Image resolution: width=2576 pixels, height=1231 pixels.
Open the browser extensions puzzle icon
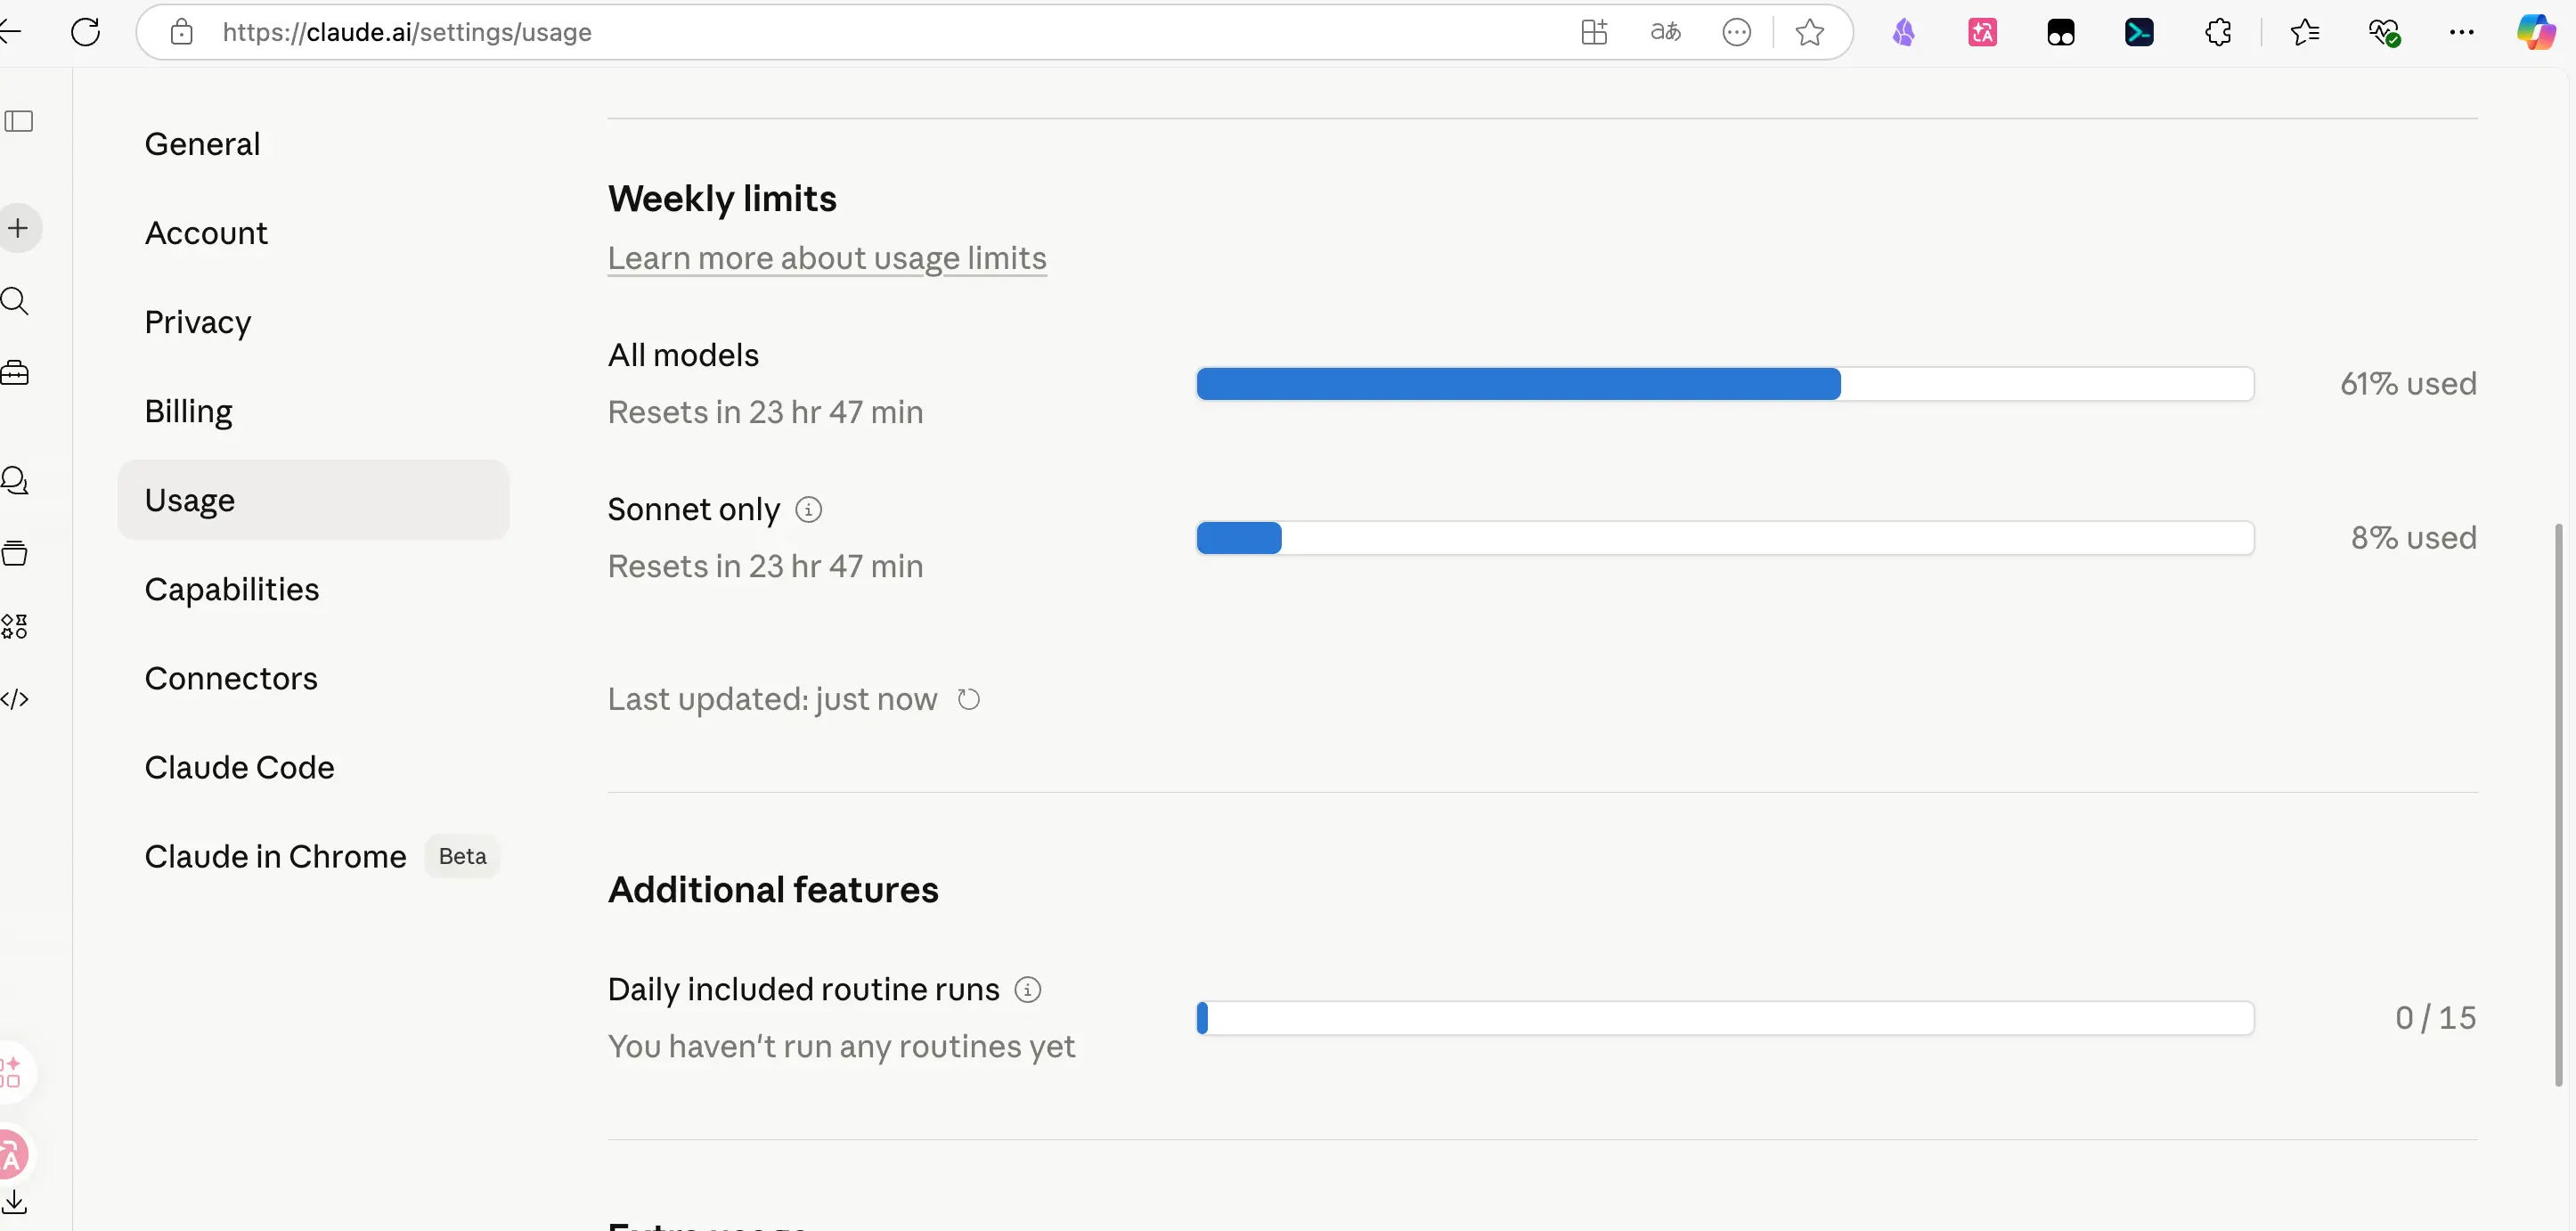[x=2217, y=32]
